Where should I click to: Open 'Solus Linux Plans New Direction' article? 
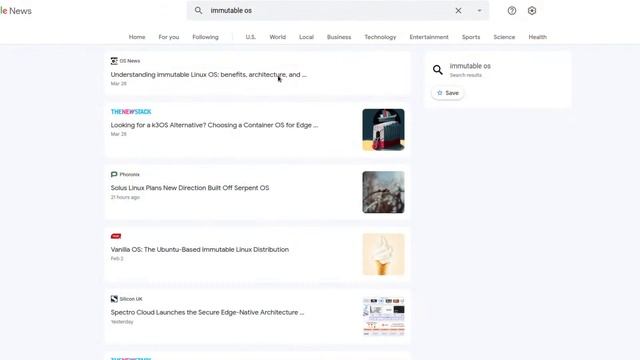tap(190, 188)
